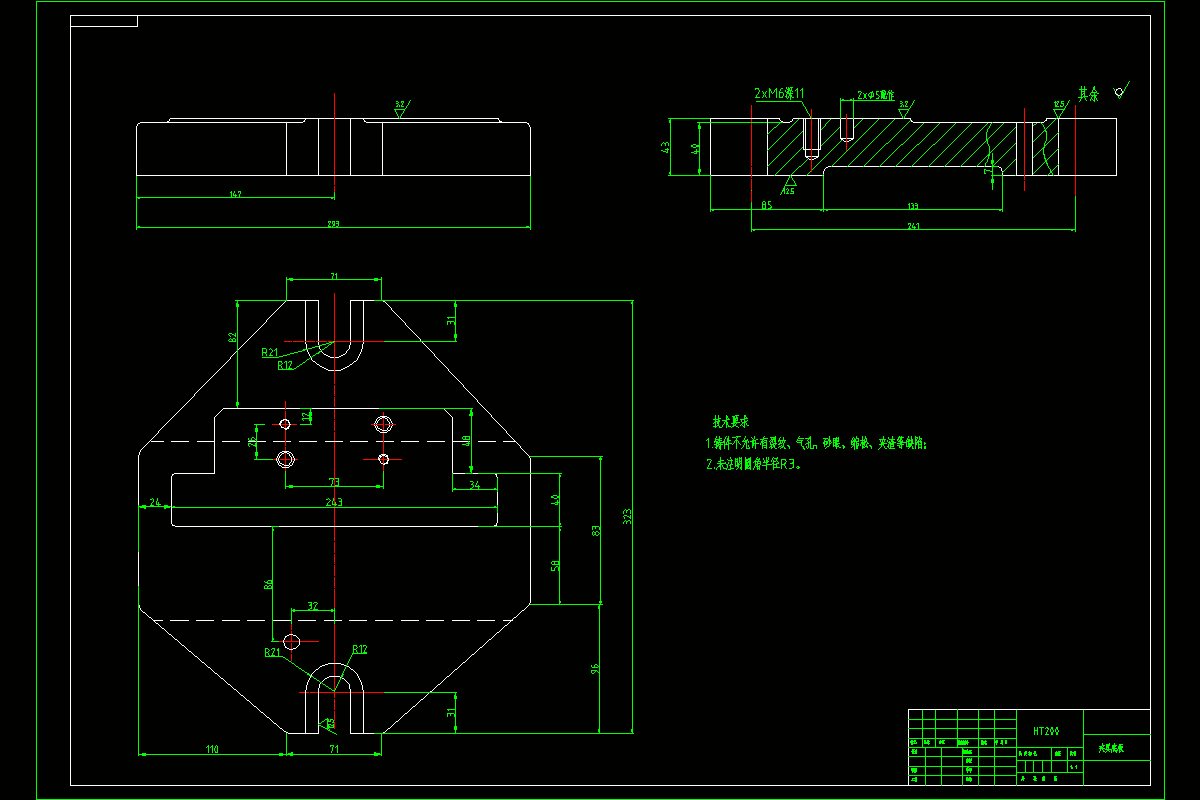Viewport: 1200px width, 800px height.
Task: Click the 24 dimension at left edge
Action: (x=154, y=502)
